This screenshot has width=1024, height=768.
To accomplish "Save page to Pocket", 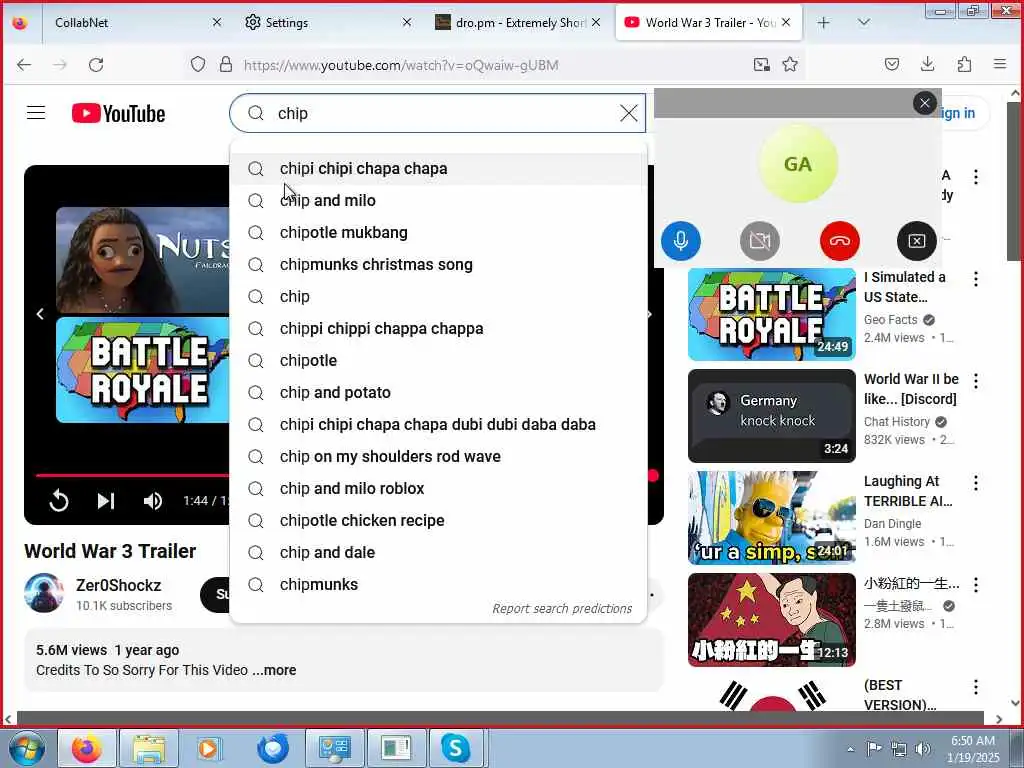I will (x=892, y=64).
